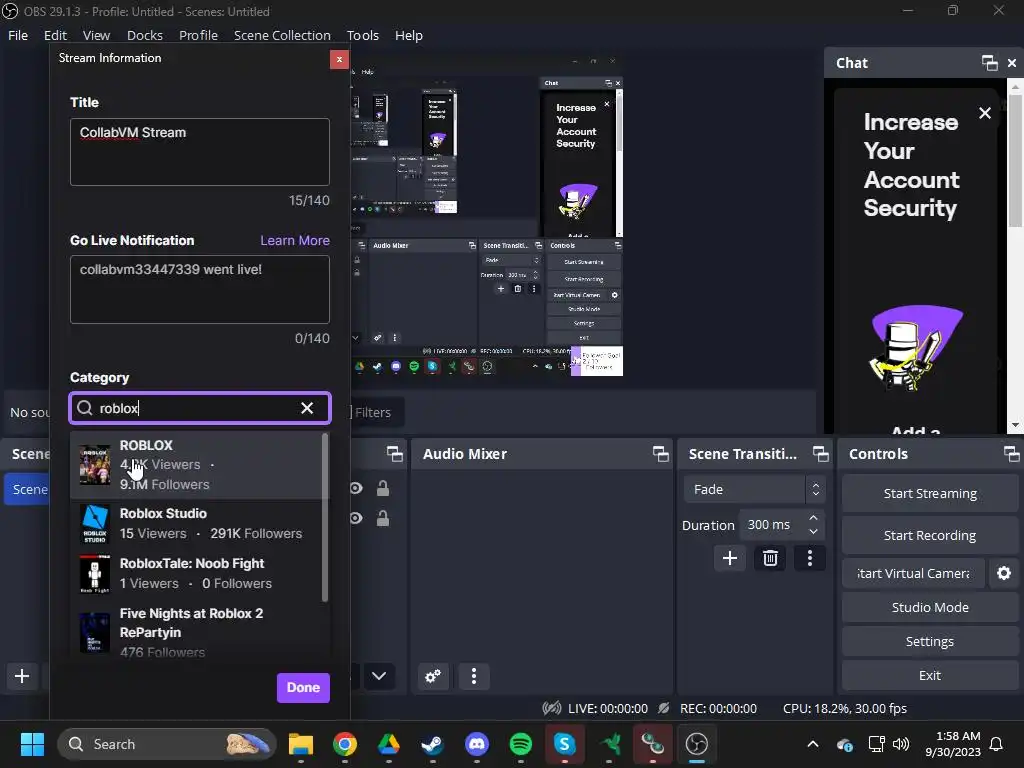Remove the selected scene transition

tap(770, 558)
